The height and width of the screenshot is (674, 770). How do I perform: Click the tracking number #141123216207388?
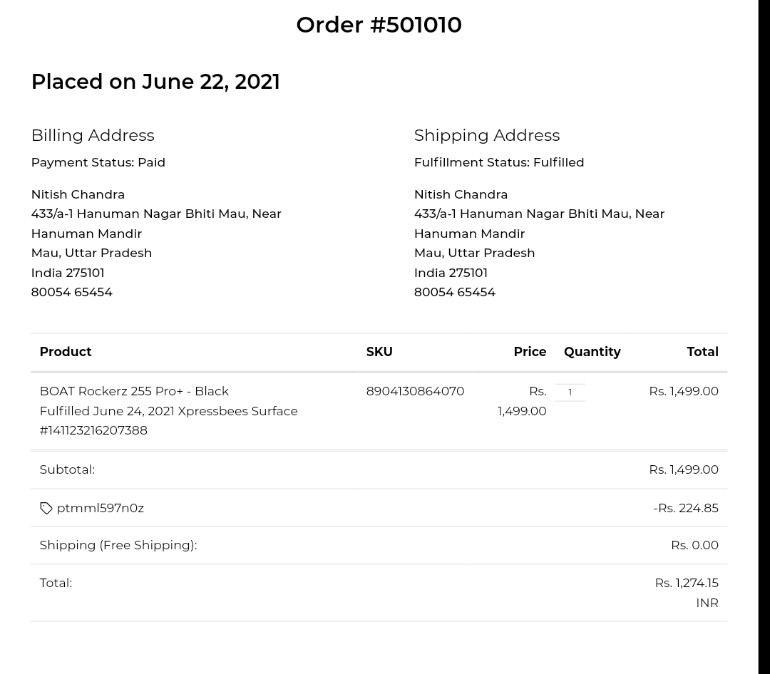coord(93,430)
